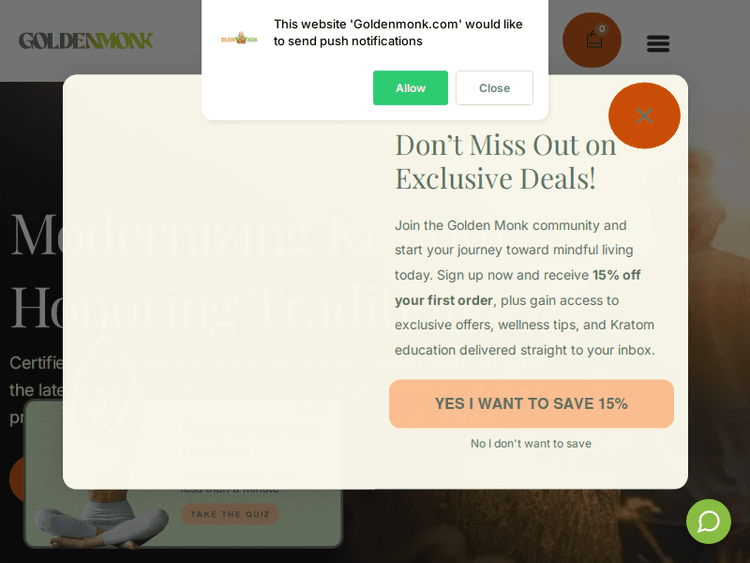
Task: Click the GoldenMonk header logo
Action: (86, 41)
